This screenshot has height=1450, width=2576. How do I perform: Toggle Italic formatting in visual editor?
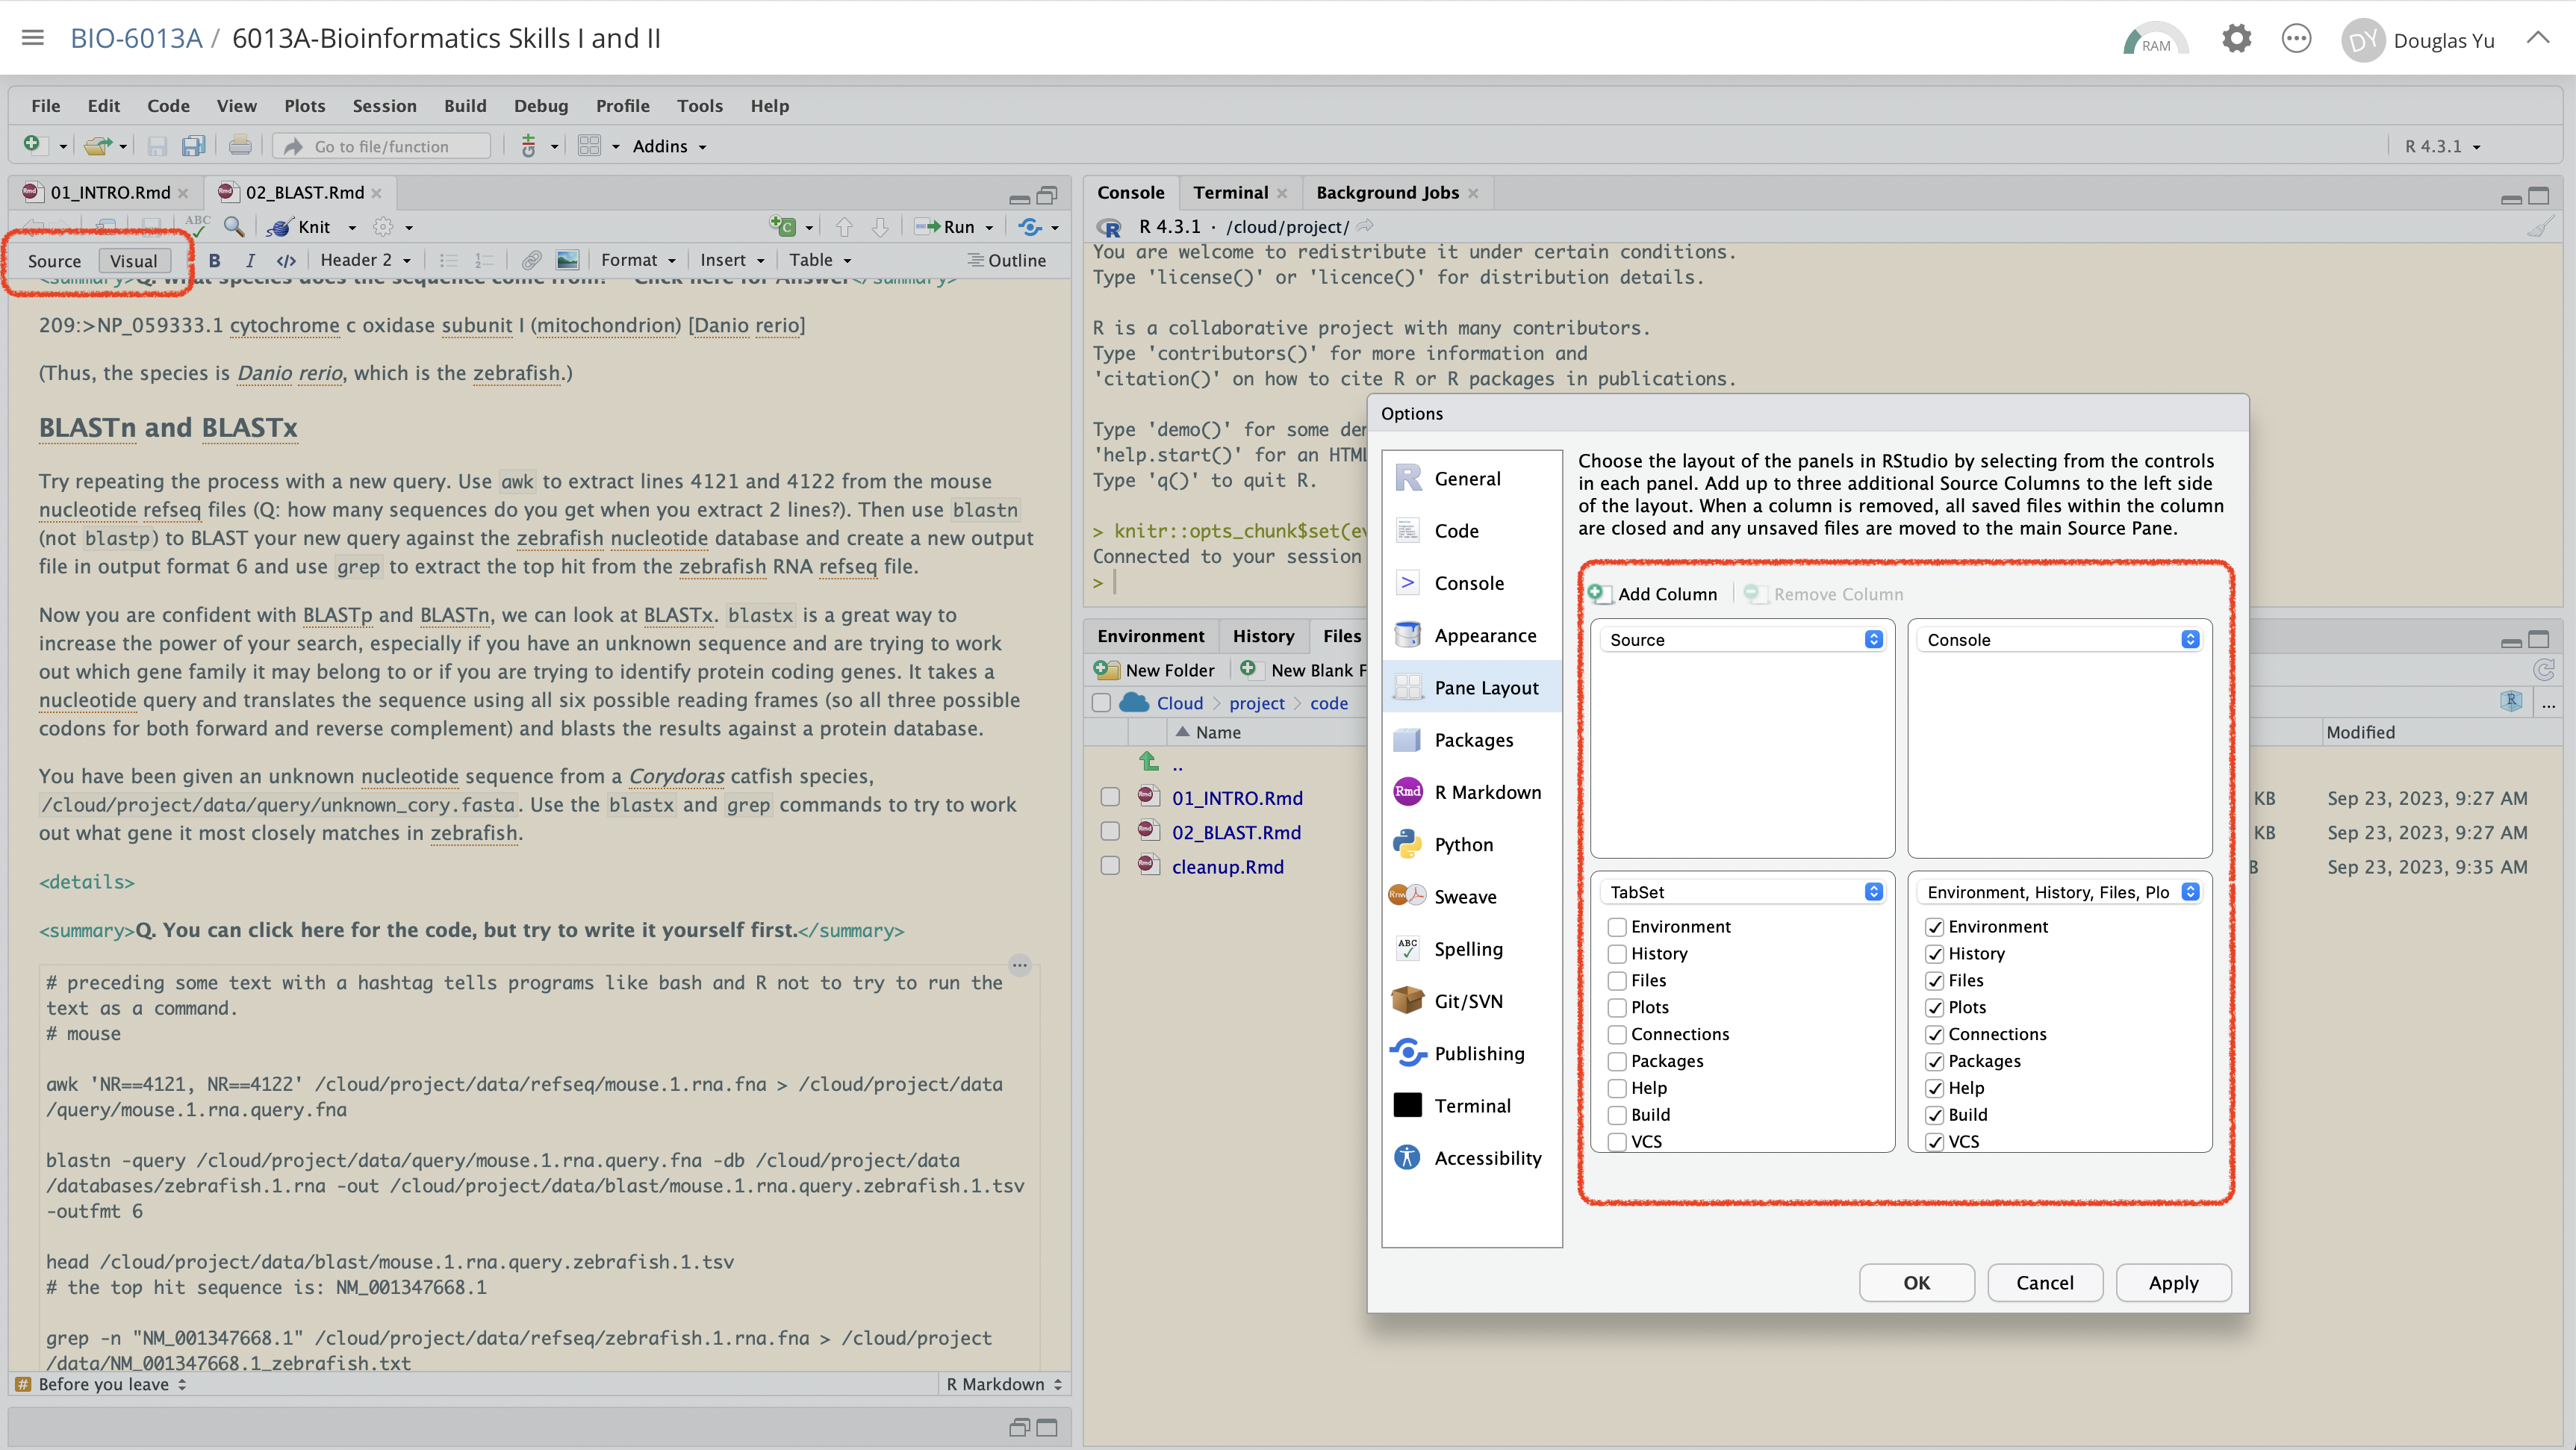coord(250,260)
